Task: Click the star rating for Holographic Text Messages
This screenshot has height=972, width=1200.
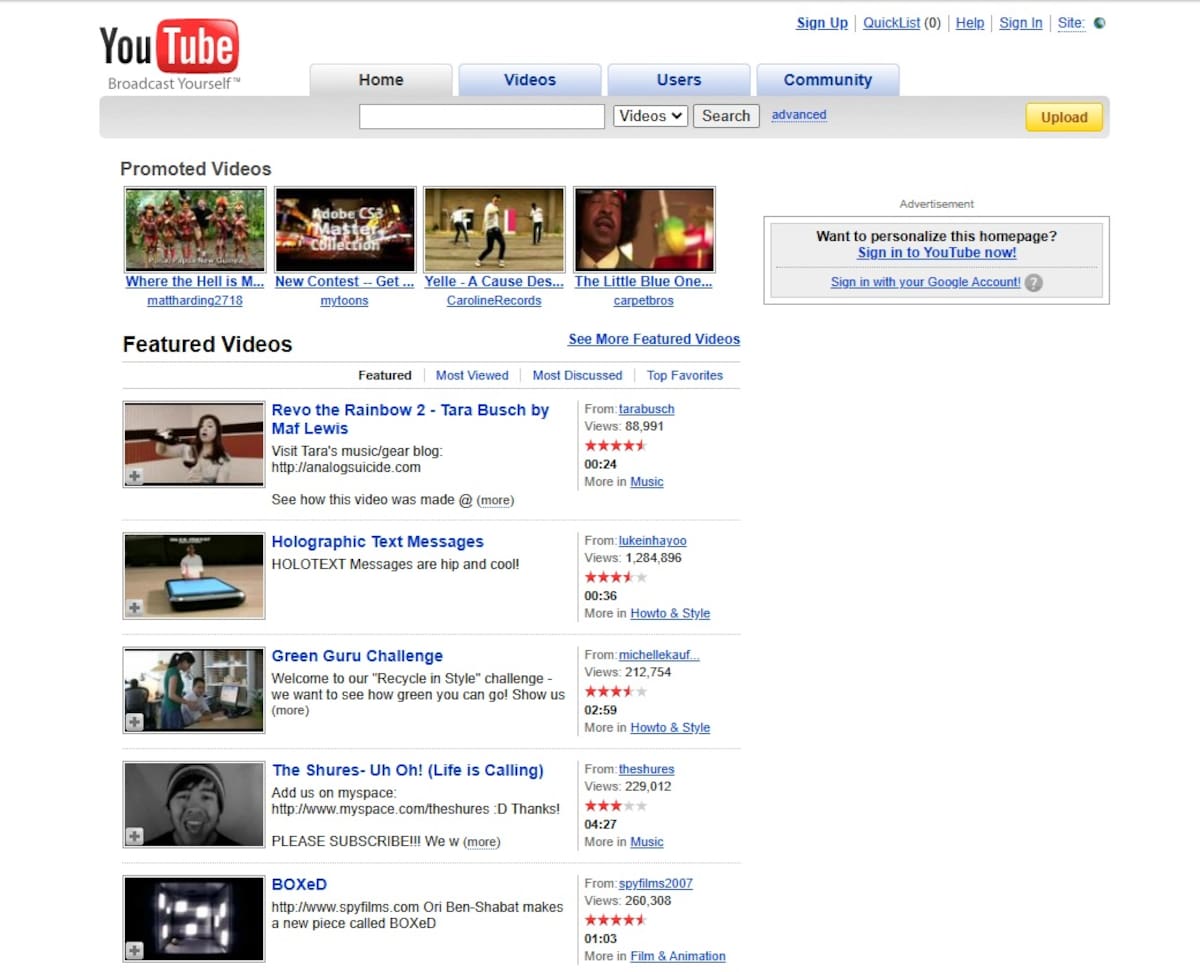Action: pos(616,577)
